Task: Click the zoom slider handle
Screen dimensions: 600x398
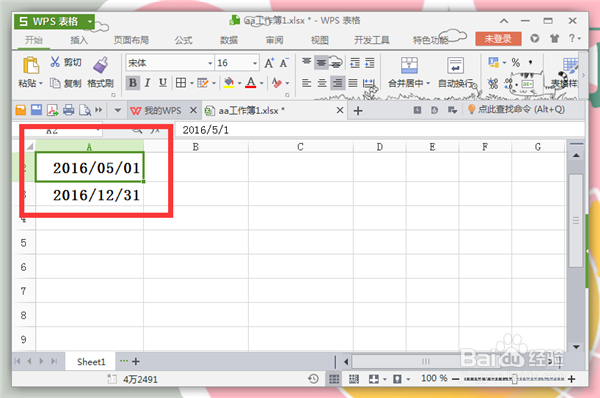Action: 514,379
